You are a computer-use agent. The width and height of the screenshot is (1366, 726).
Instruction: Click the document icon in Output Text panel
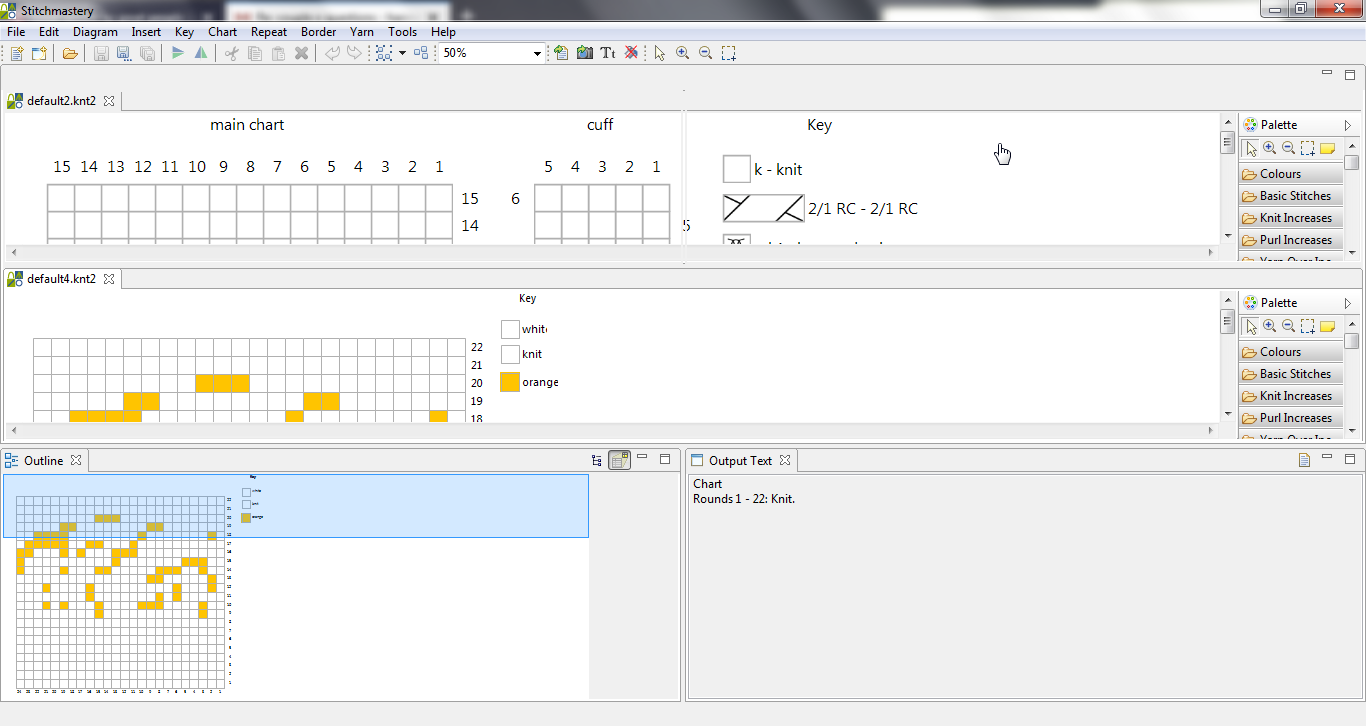pyautogui.click(x=1304, y=460)
